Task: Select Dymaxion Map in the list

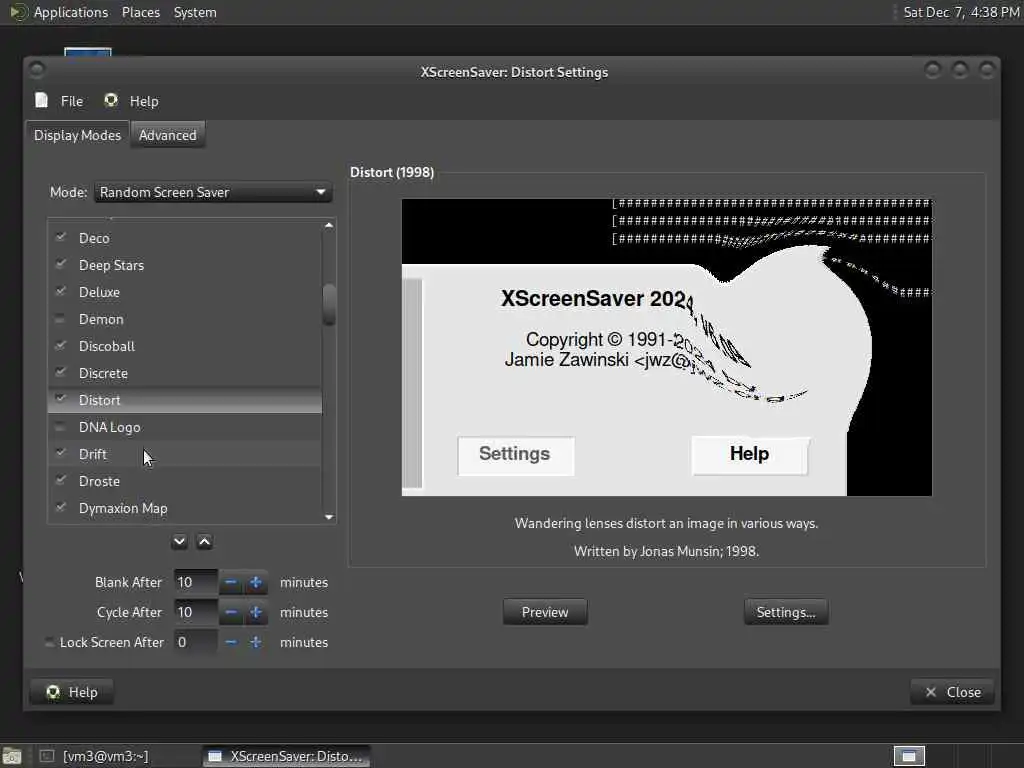Action: [x=185, y=508]
